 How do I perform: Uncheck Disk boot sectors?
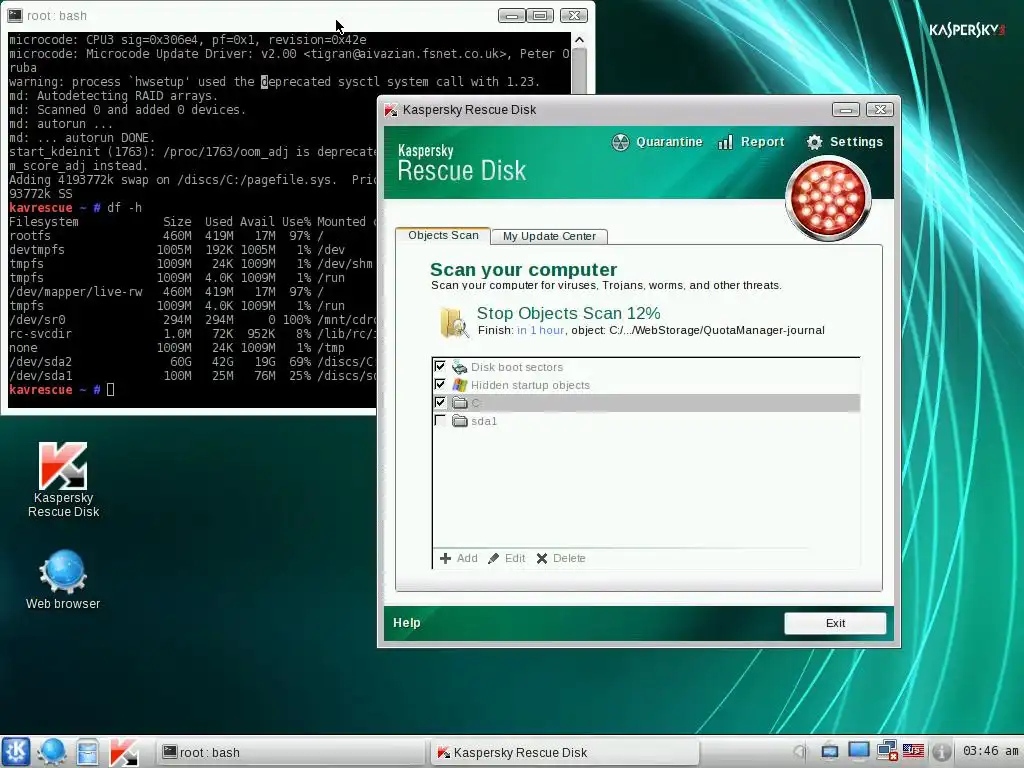point(440,366)
